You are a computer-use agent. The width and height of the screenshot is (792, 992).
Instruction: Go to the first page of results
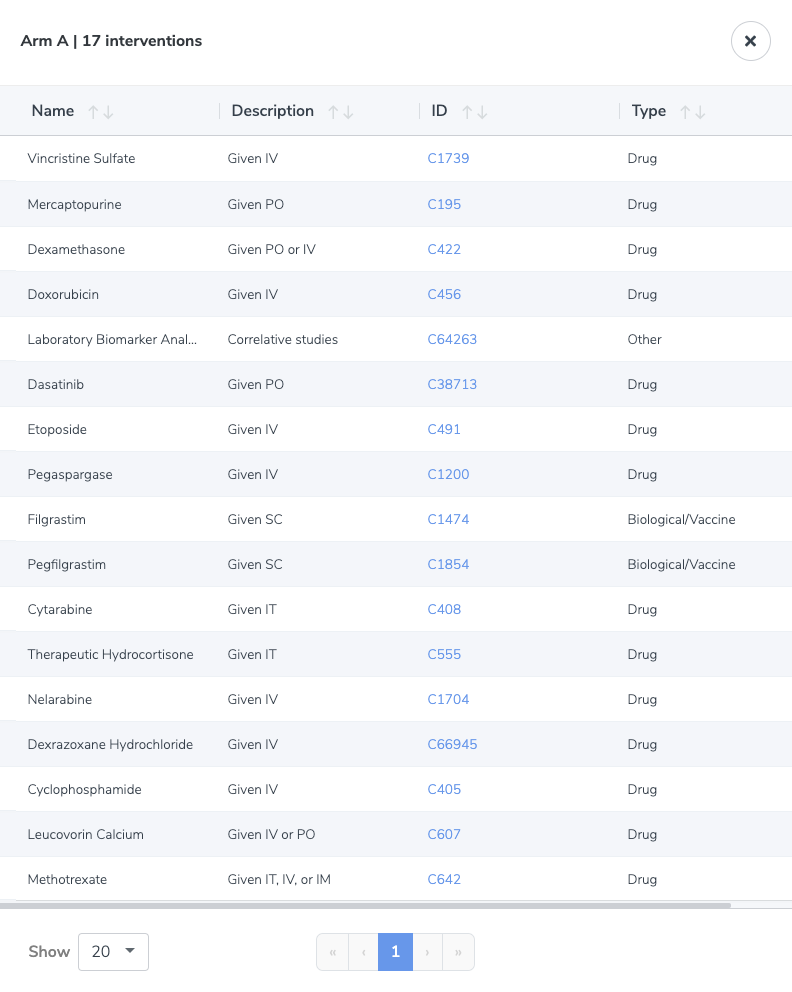[333, 952]
